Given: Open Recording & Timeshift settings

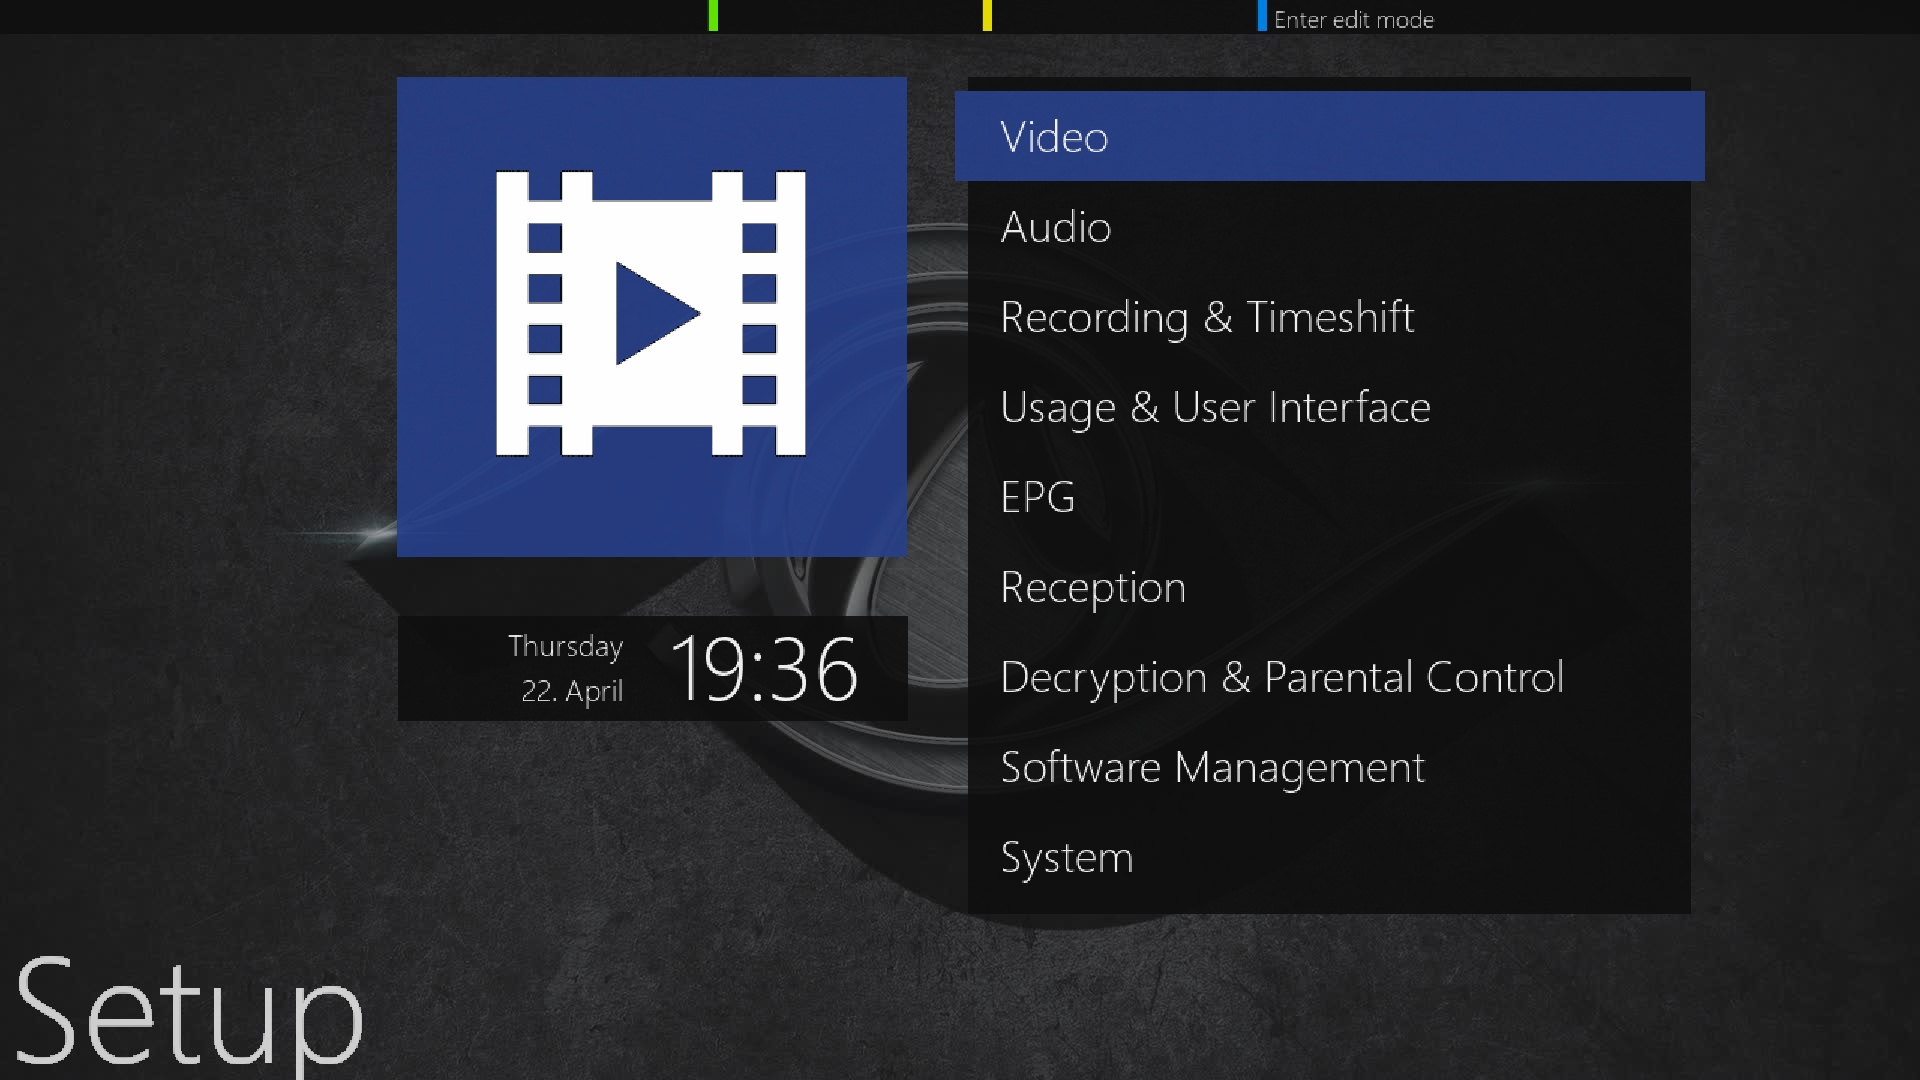Looking at the screenshot, I should (x=1207, y=317).
